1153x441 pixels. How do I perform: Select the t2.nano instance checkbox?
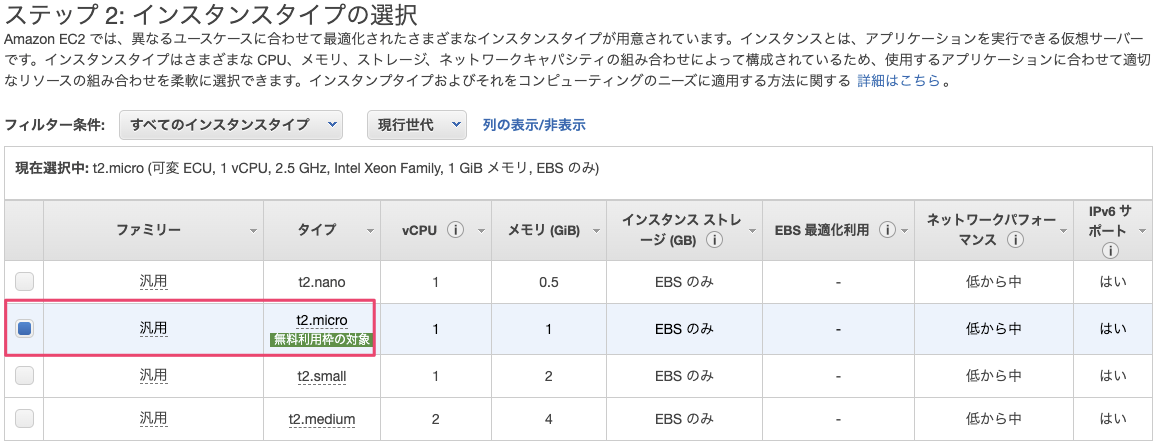25,281
